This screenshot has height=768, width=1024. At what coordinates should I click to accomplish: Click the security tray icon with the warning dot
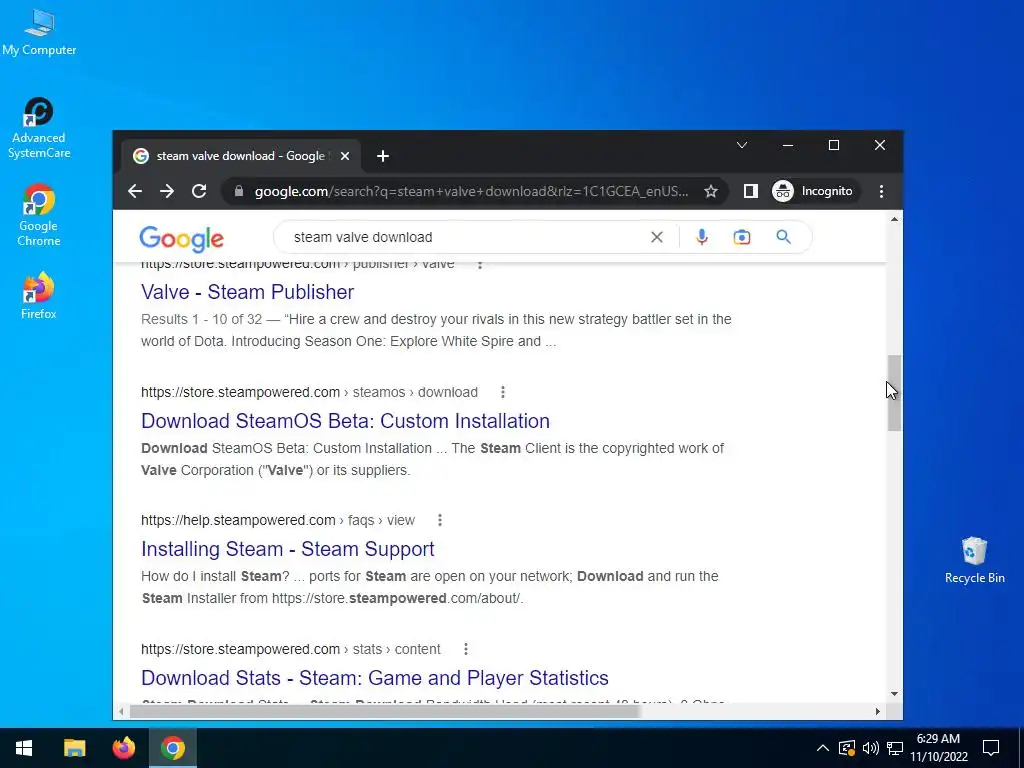pos(846,748)
